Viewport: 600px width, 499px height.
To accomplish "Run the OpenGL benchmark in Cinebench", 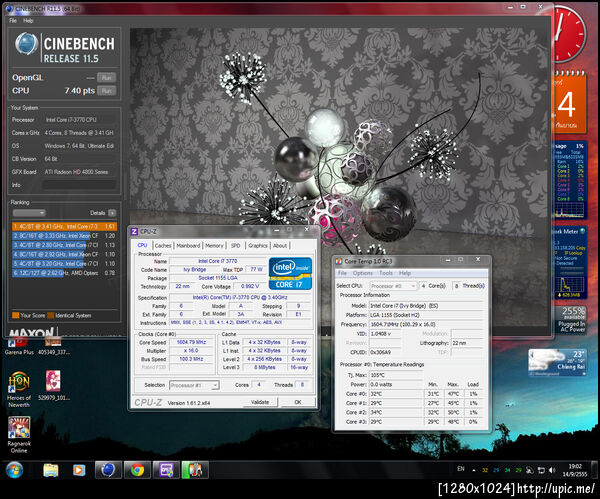I will point(106,78).
